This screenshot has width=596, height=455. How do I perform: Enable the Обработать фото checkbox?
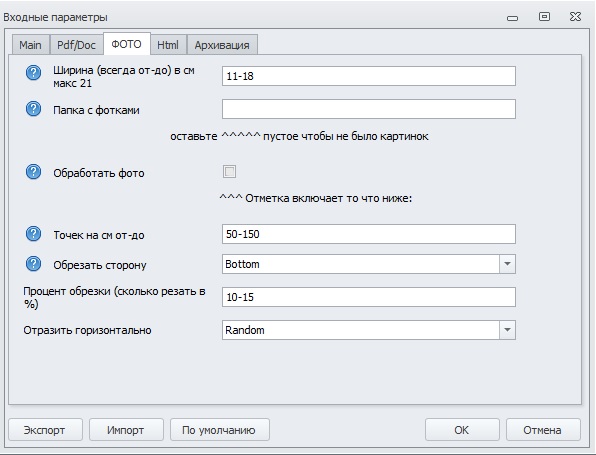pyautogui.click(x=229, y=171)
